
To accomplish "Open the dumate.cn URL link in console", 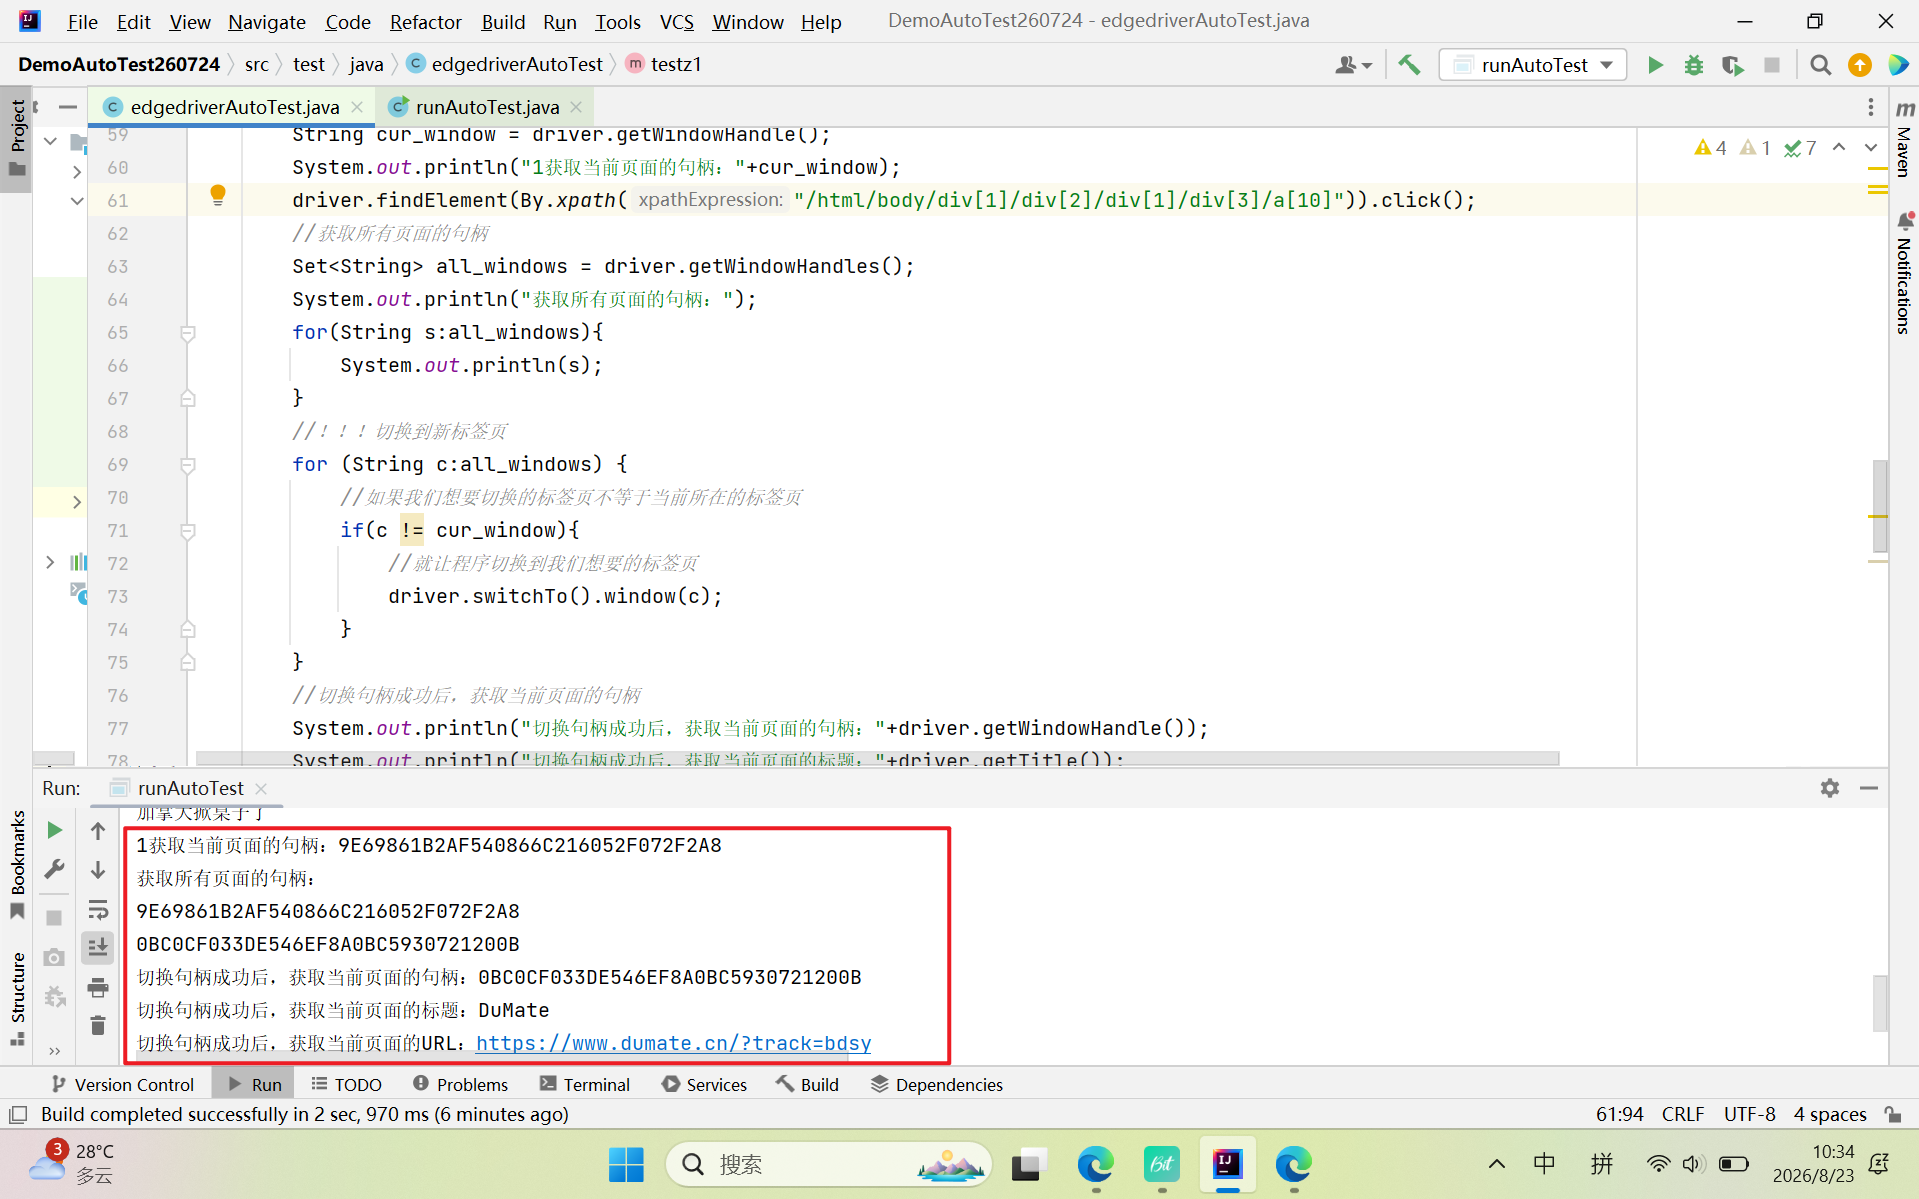I will (x=673, y=1043).
